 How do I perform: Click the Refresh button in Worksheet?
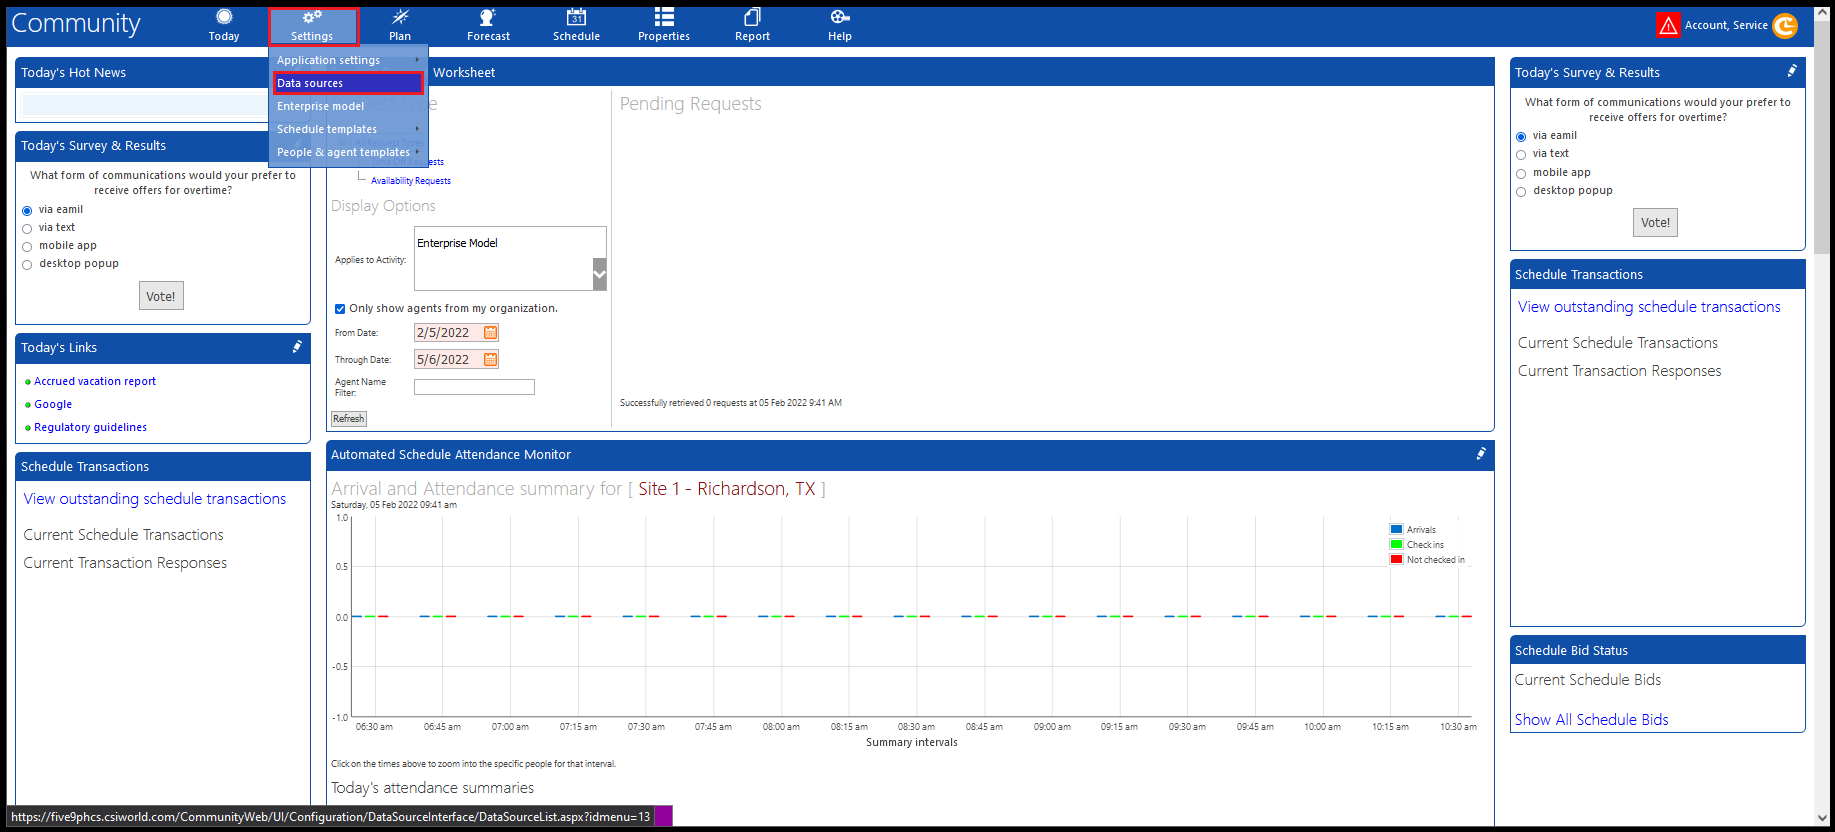[349, 419]
